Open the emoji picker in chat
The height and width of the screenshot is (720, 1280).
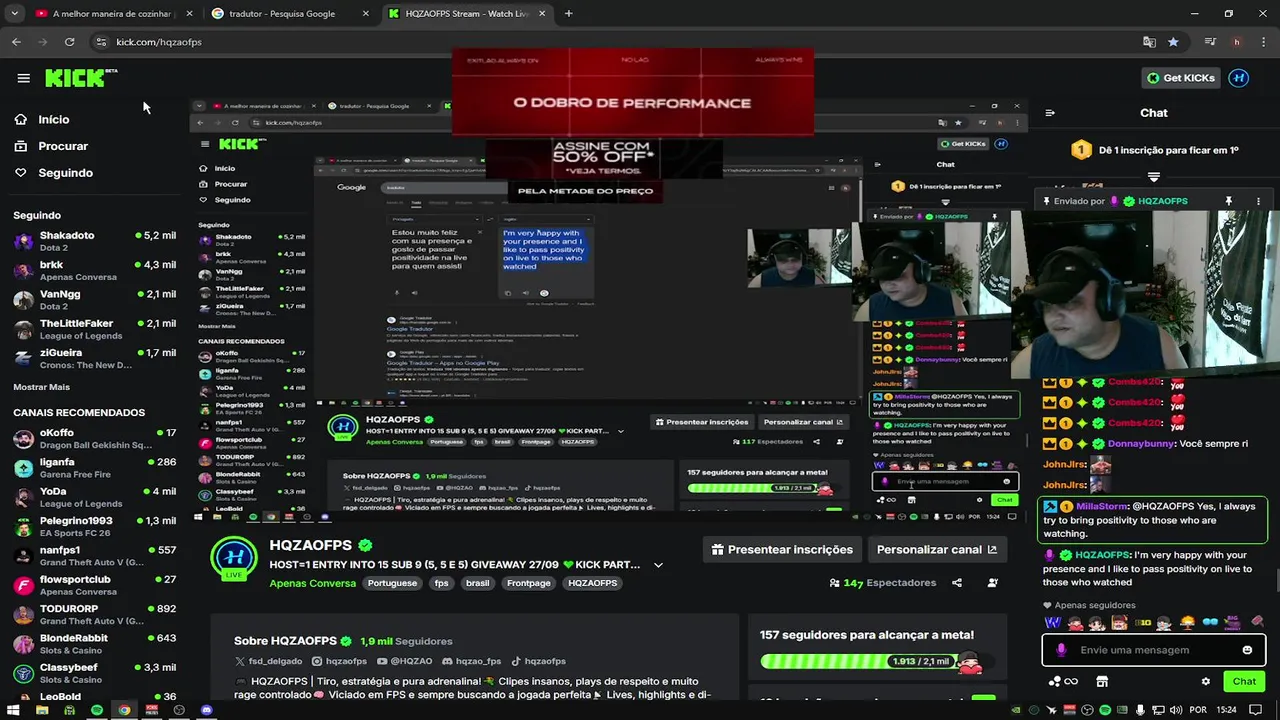point(1247,650)
